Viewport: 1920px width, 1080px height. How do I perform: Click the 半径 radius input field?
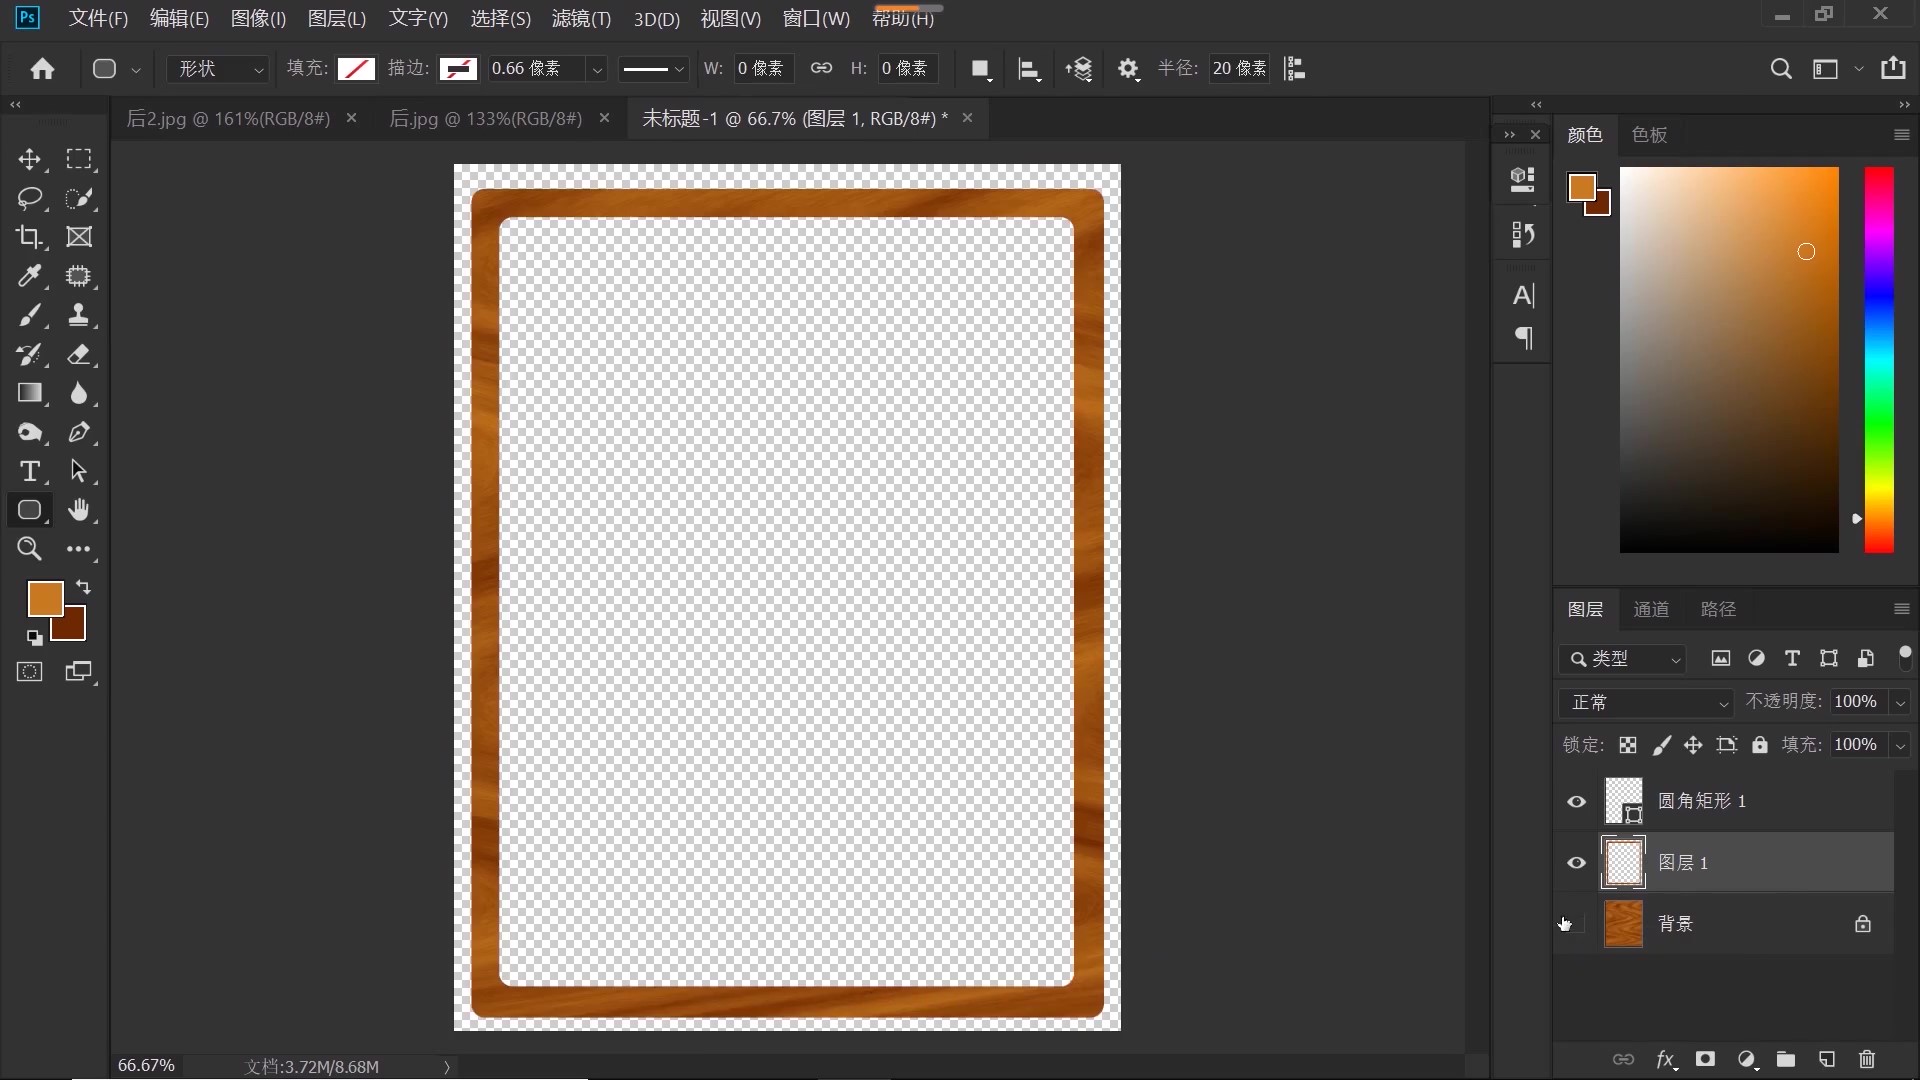[1239, 68]
